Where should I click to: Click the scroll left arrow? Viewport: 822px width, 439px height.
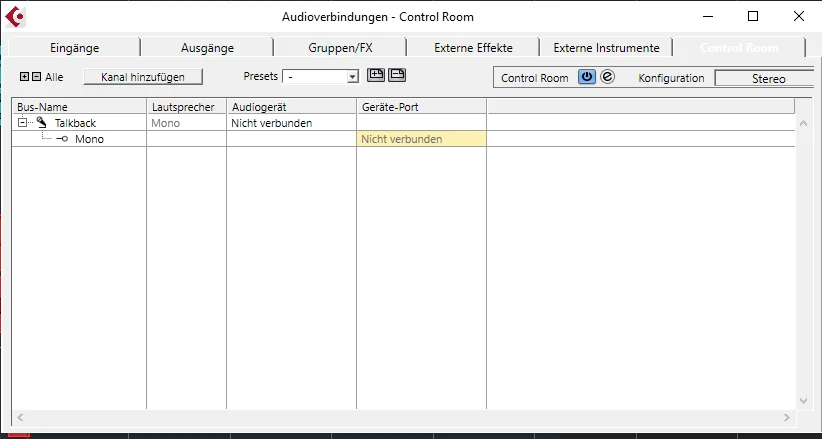point(20,417)
